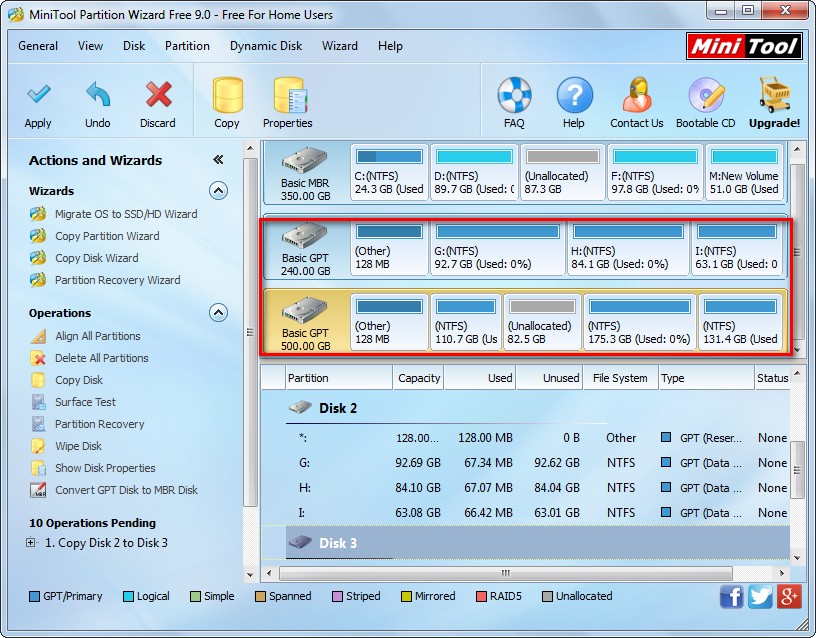This screenshot has height=638, width=816.
Task: Open the Properties toolbar icon
Action: click(290, 95)
